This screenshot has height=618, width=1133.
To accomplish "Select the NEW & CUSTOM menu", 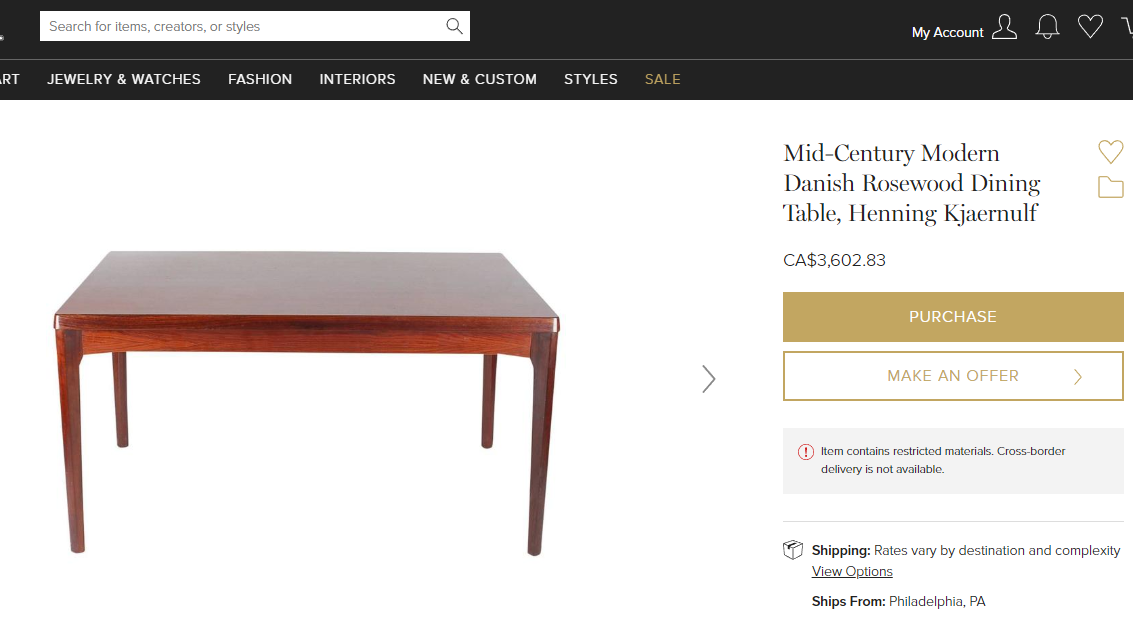I will pos(479,79).
